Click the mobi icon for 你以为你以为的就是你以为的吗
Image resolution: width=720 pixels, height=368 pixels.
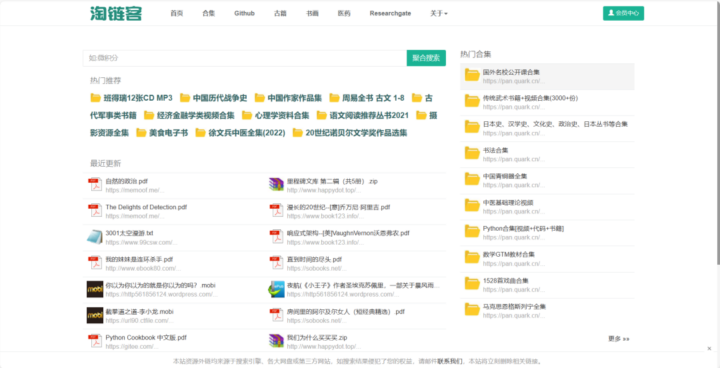[95, 289]
